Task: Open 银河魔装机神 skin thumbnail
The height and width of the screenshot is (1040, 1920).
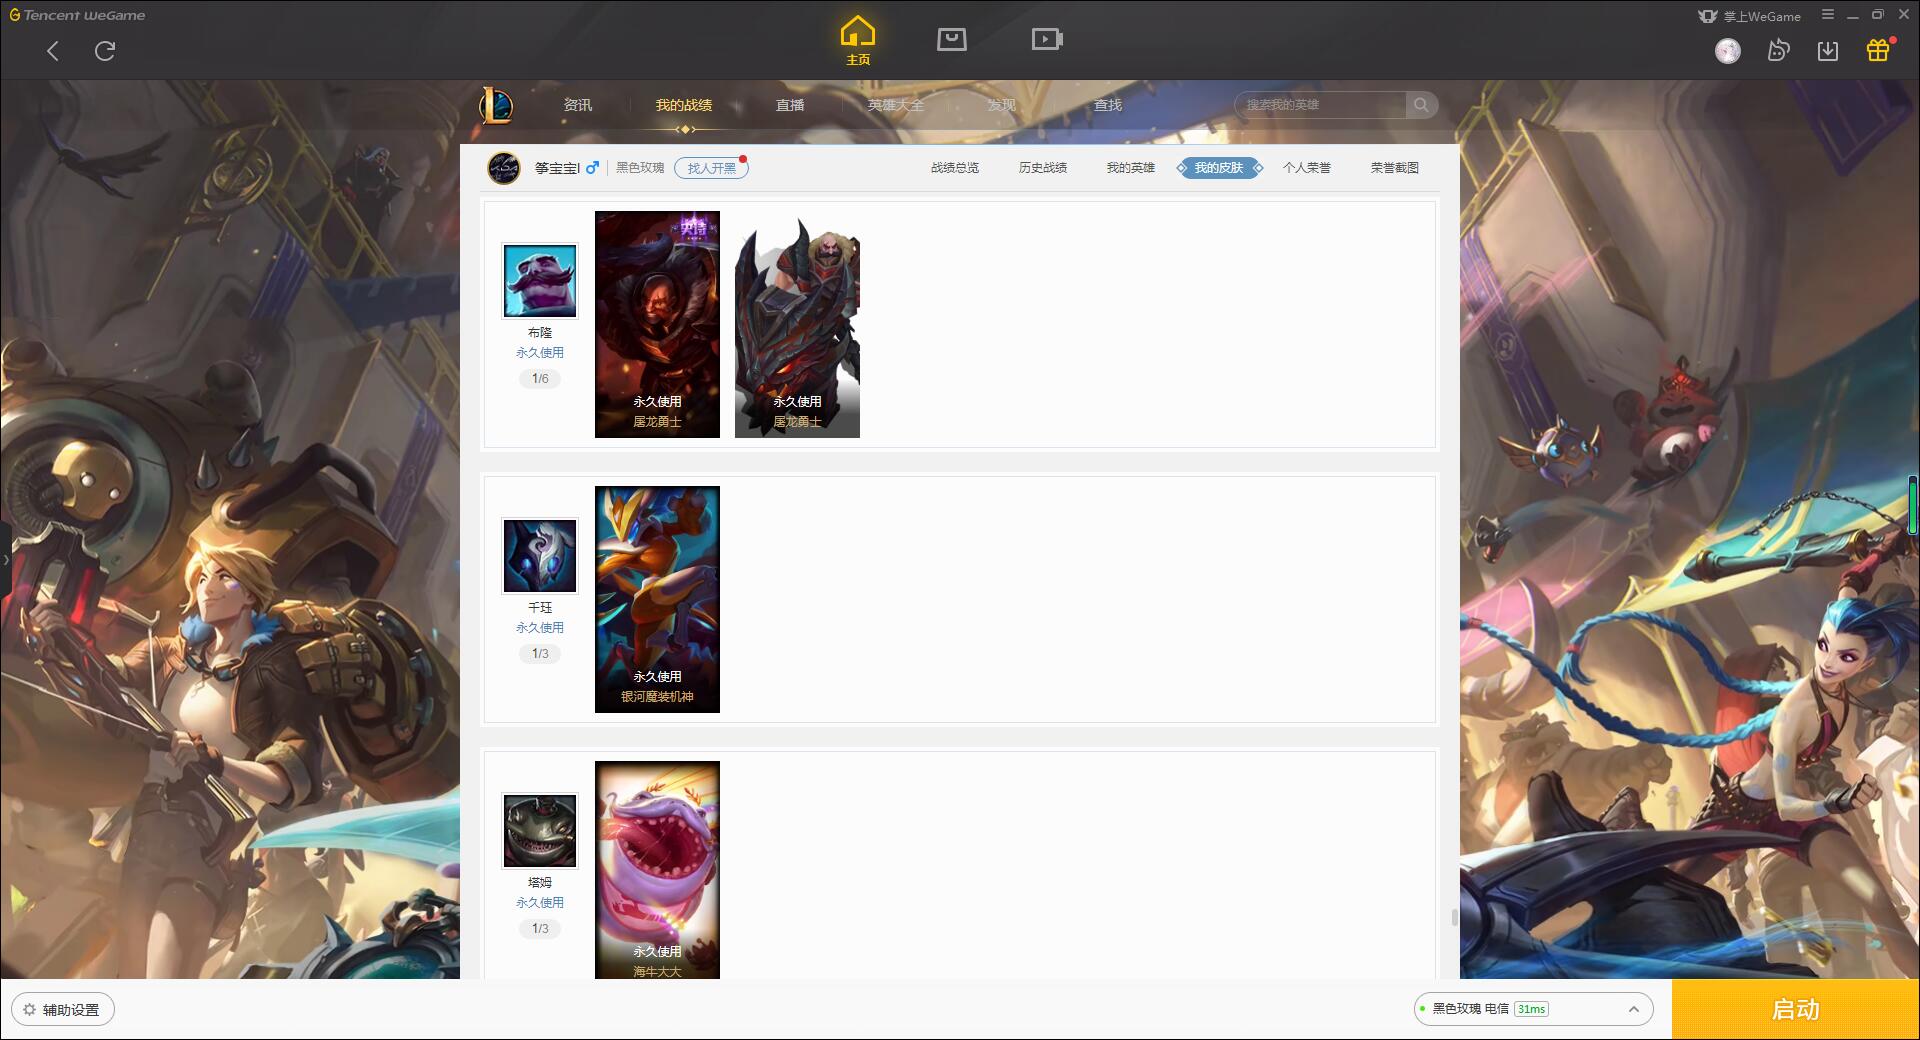Action: 657,599
